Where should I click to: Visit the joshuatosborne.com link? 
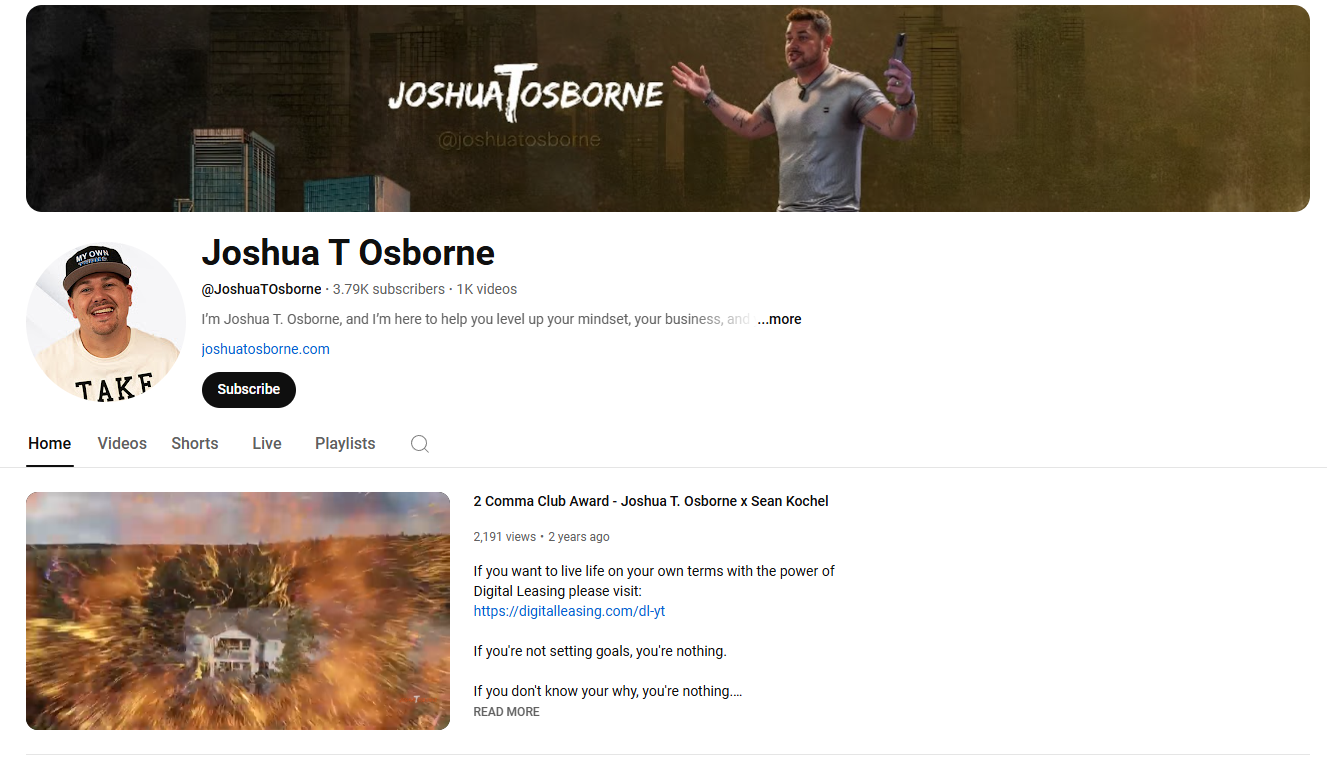coord(266,349)
